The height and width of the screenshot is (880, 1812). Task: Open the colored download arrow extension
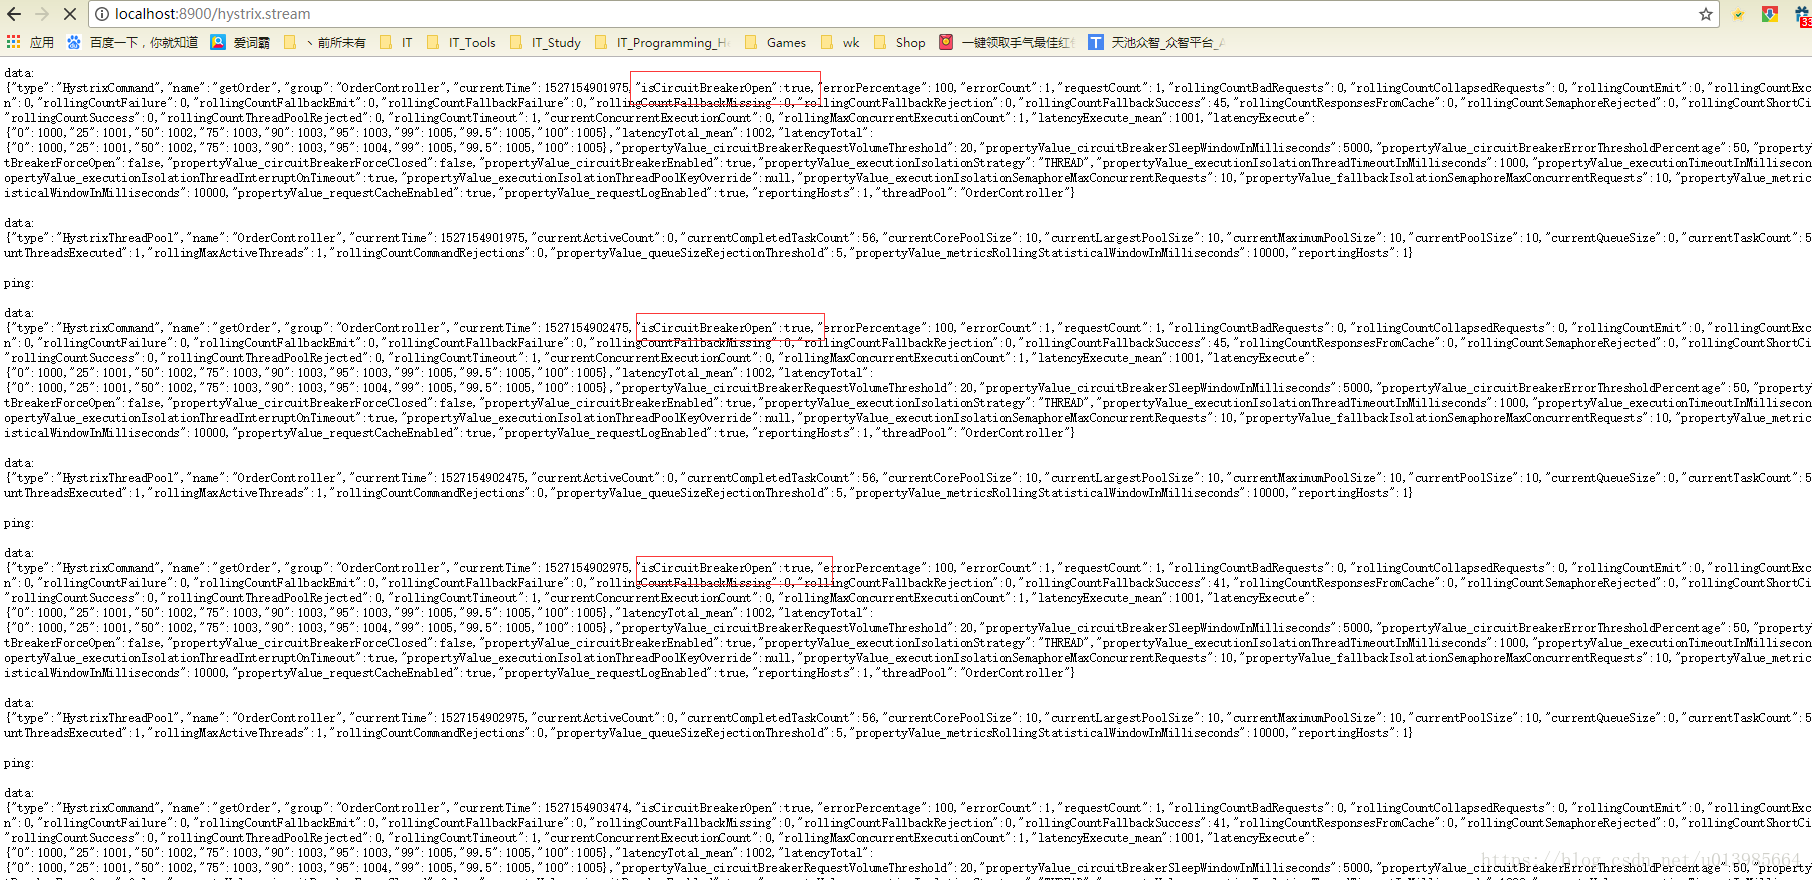tap(1769, 14)
